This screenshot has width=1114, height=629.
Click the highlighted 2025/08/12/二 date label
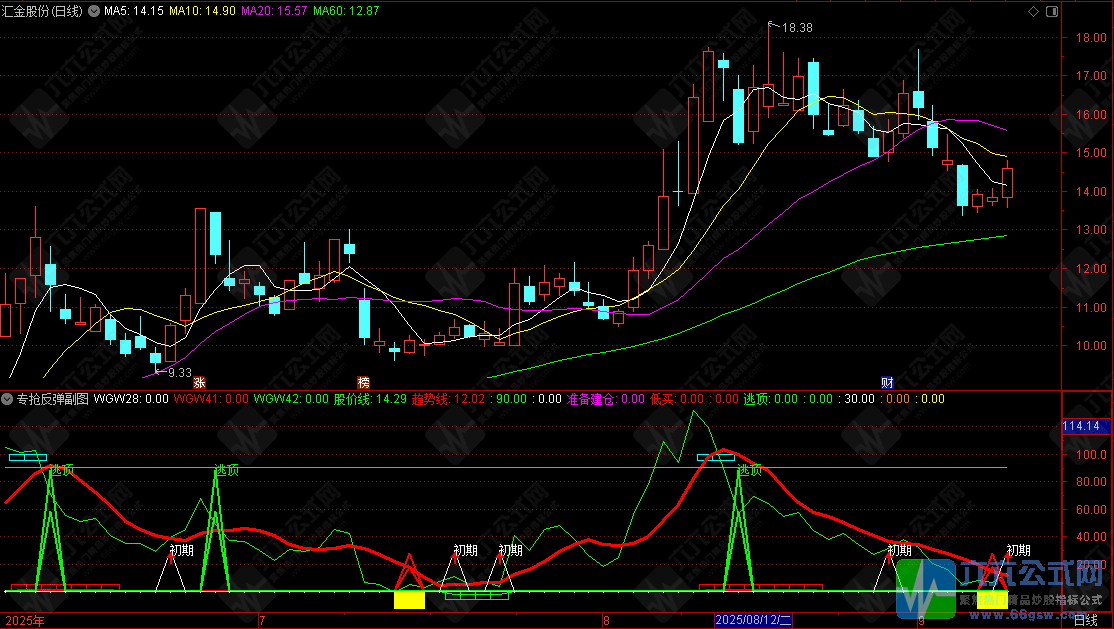(x=753, y=620)
